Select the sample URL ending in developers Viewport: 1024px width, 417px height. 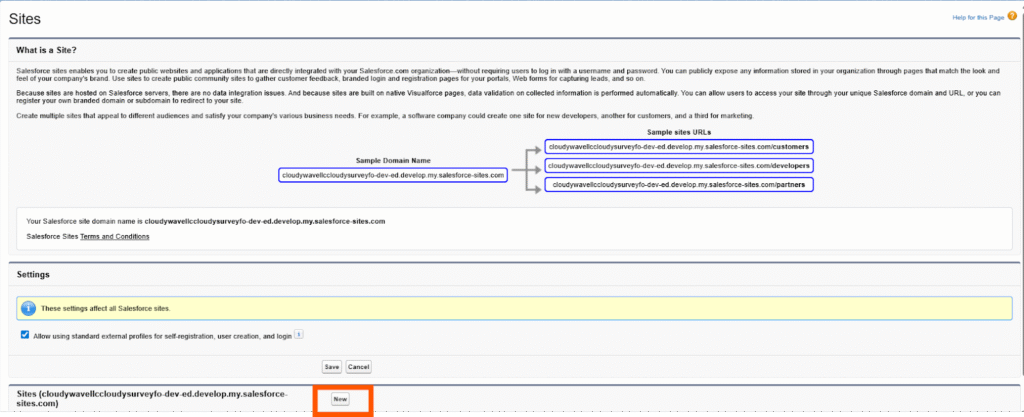tap(679, 165)
